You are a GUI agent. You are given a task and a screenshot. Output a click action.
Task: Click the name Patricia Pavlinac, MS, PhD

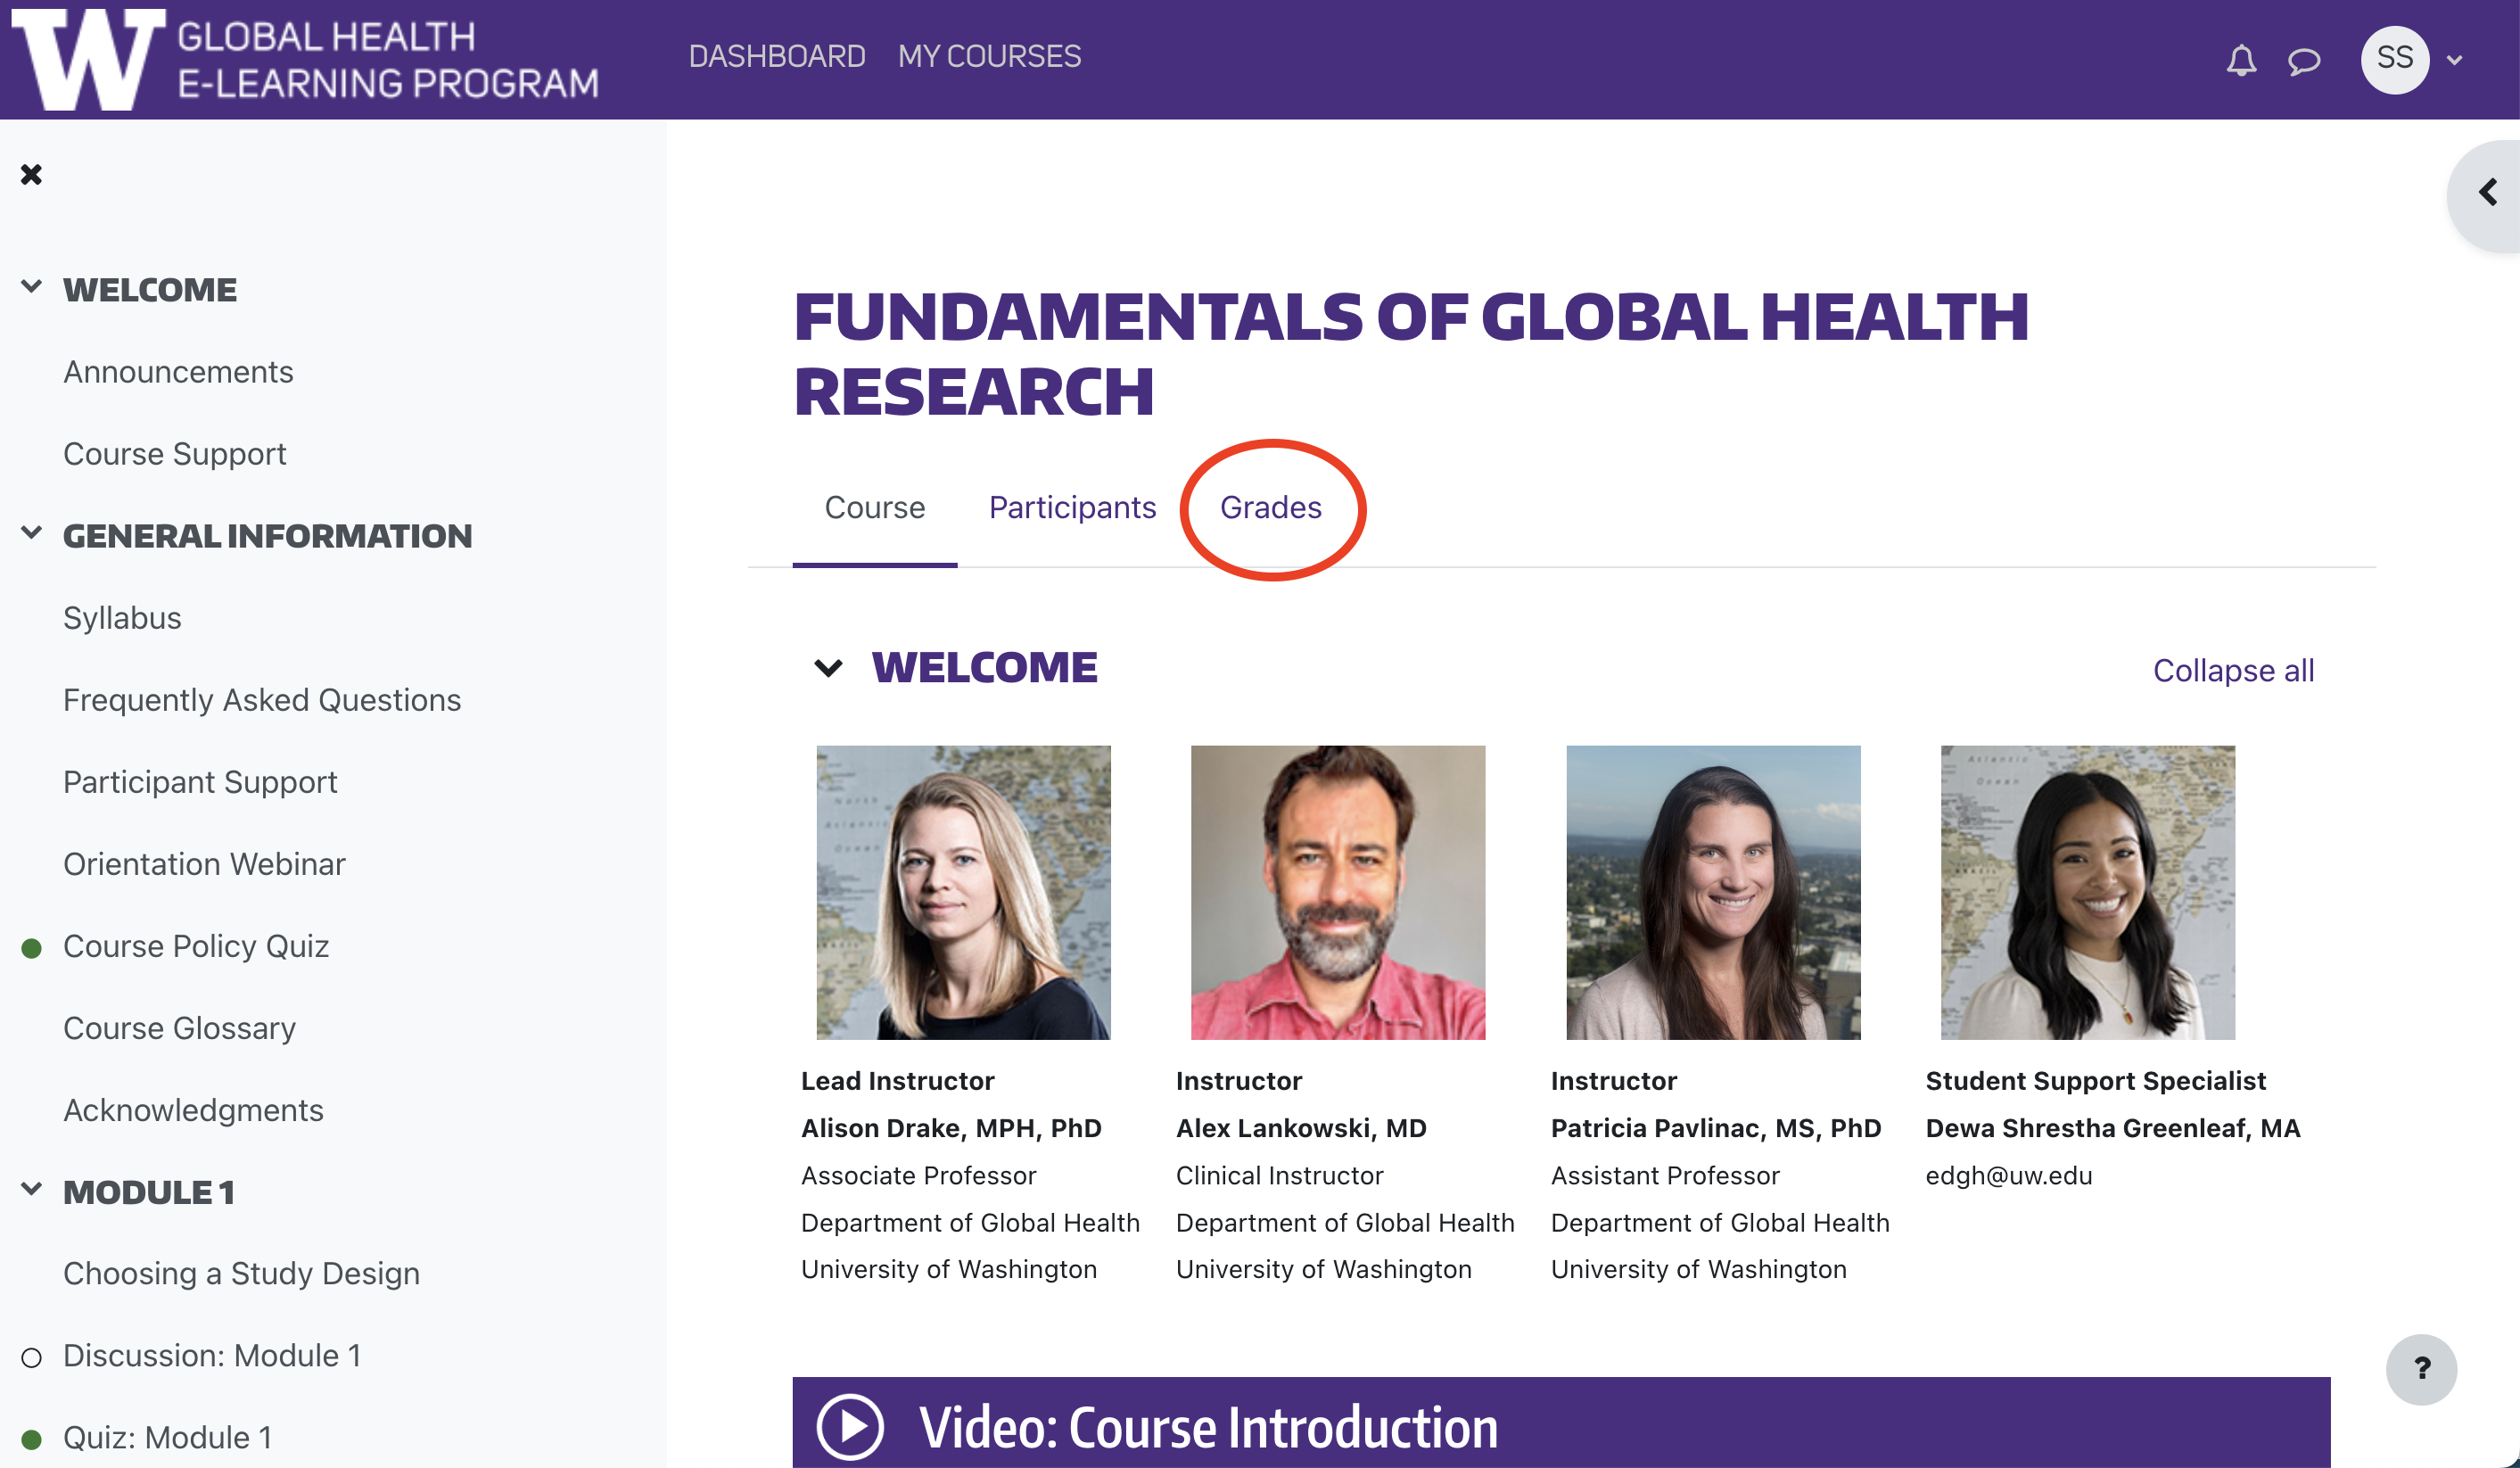(x=1716, y=1128)
